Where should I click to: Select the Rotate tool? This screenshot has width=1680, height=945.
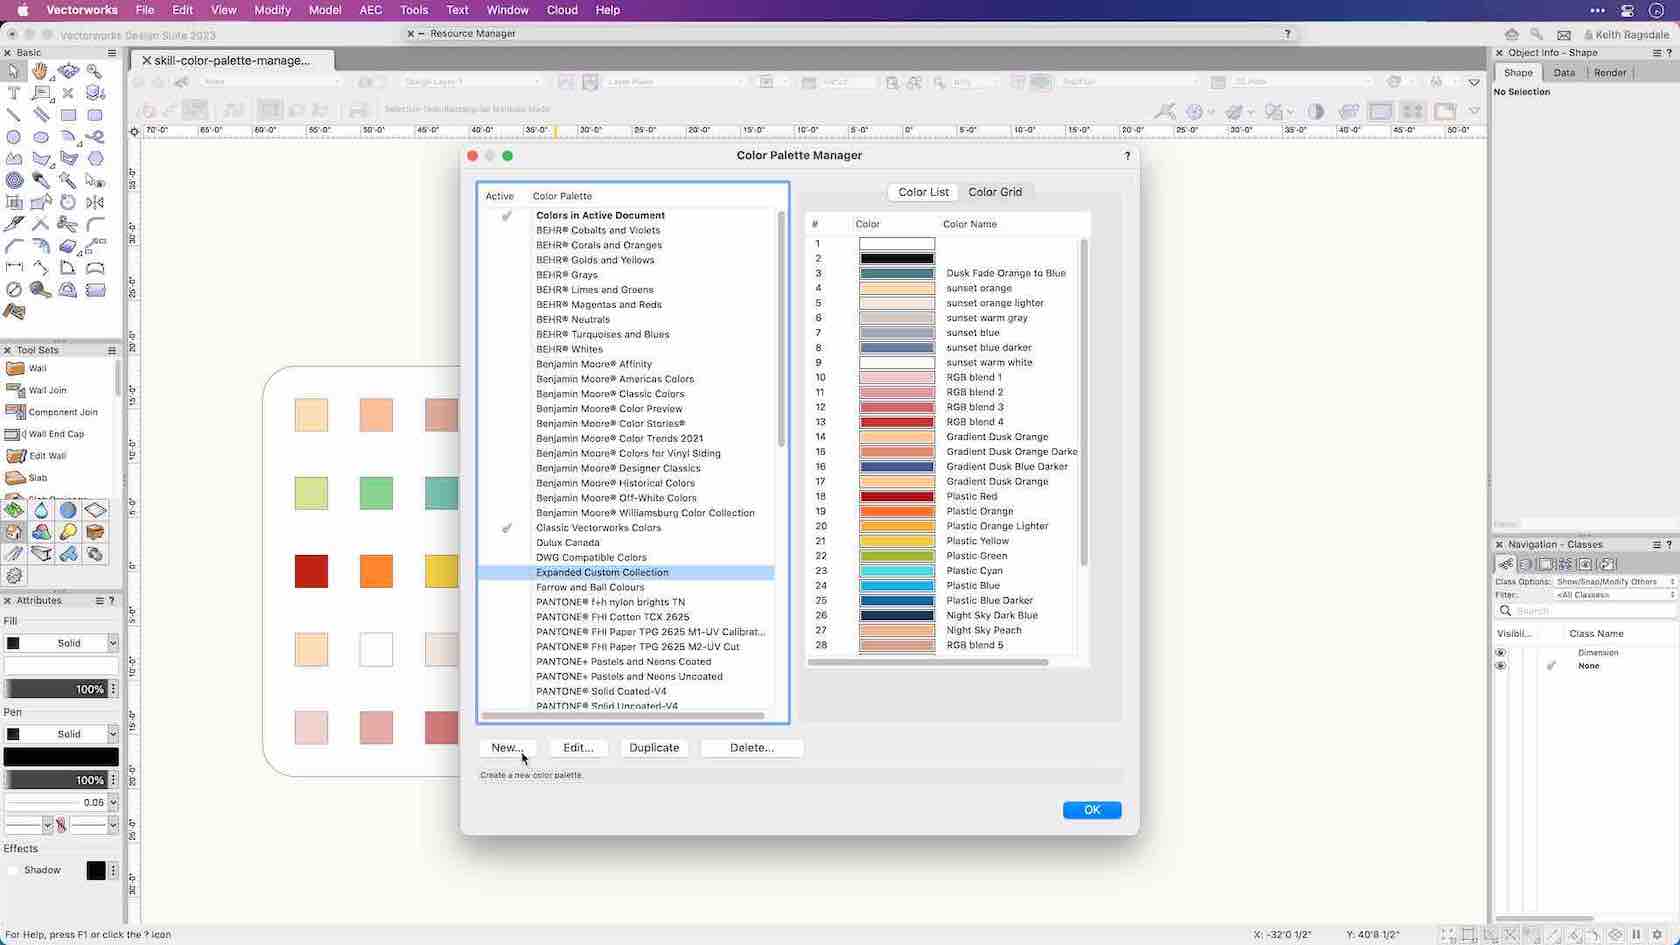(x=68, y=203)
